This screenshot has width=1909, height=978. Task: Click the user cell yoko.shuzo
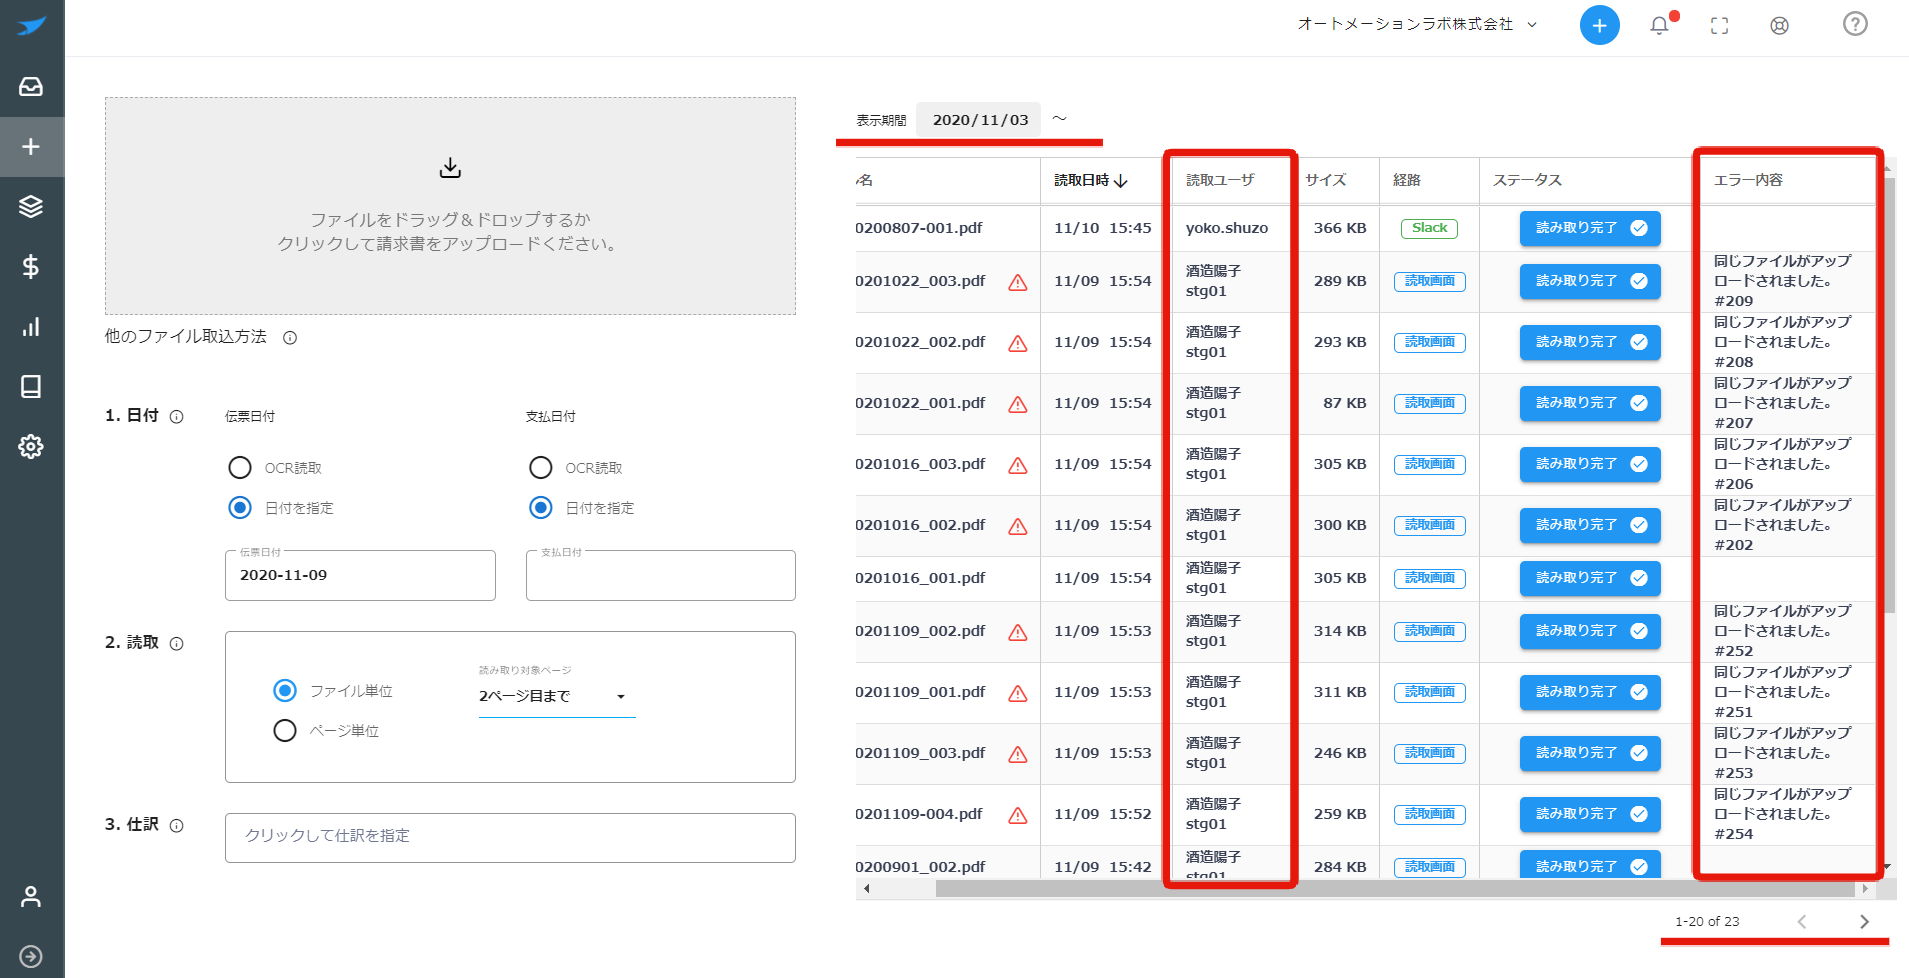pyautogui.click(x=1227, y=228)
